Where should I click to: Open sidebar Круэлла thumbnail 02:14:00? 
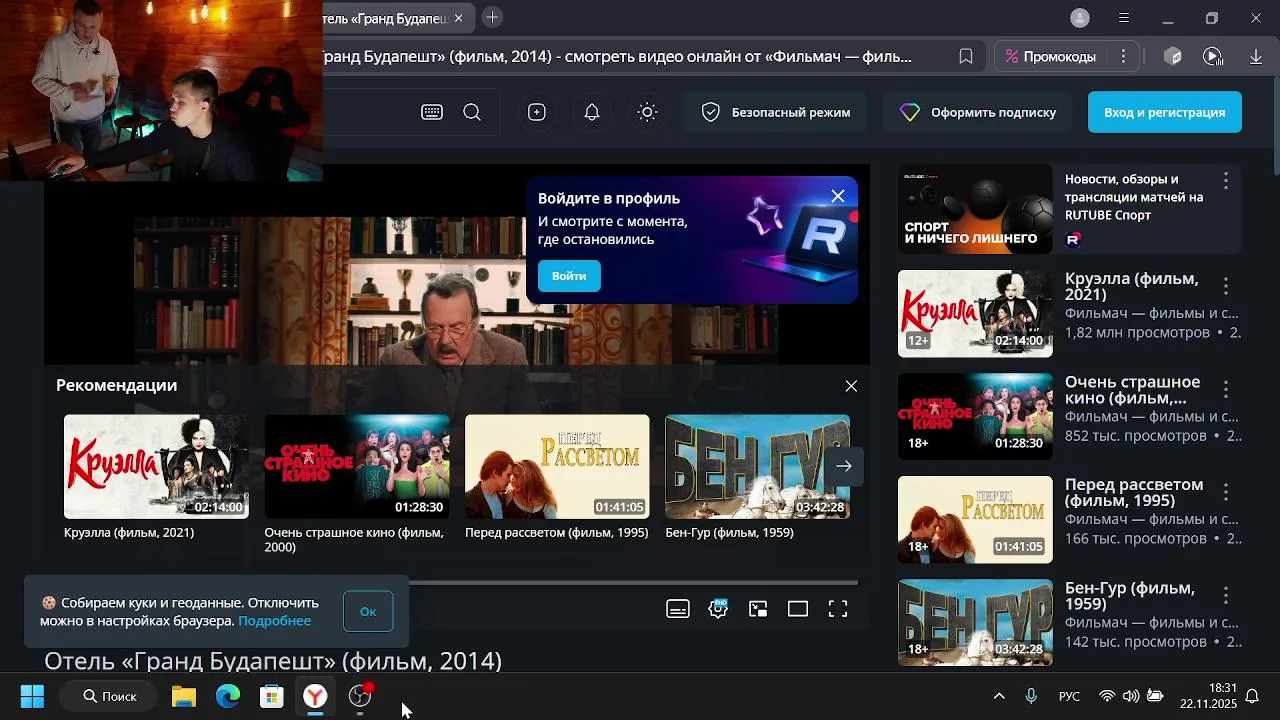(975, 313)
